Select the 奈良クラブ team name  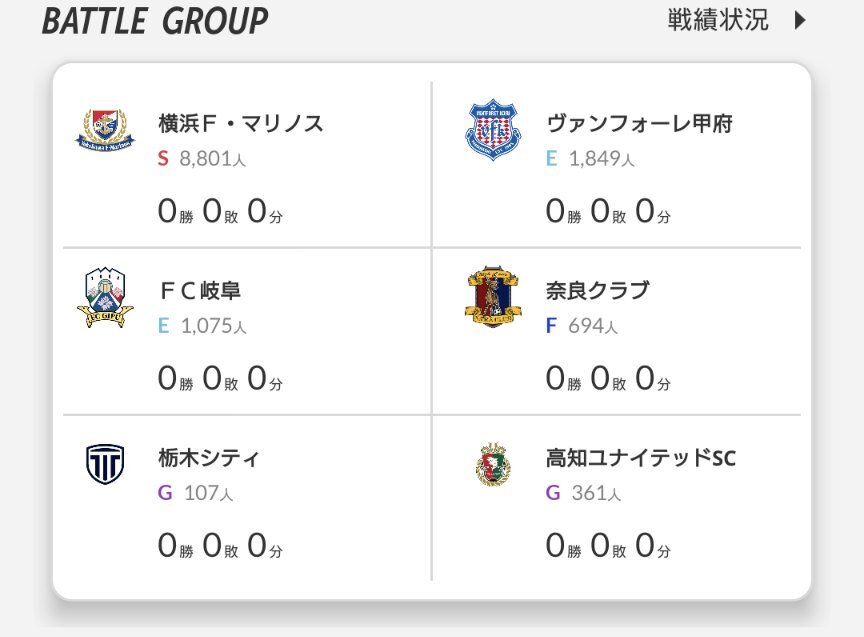click(598, 290)
